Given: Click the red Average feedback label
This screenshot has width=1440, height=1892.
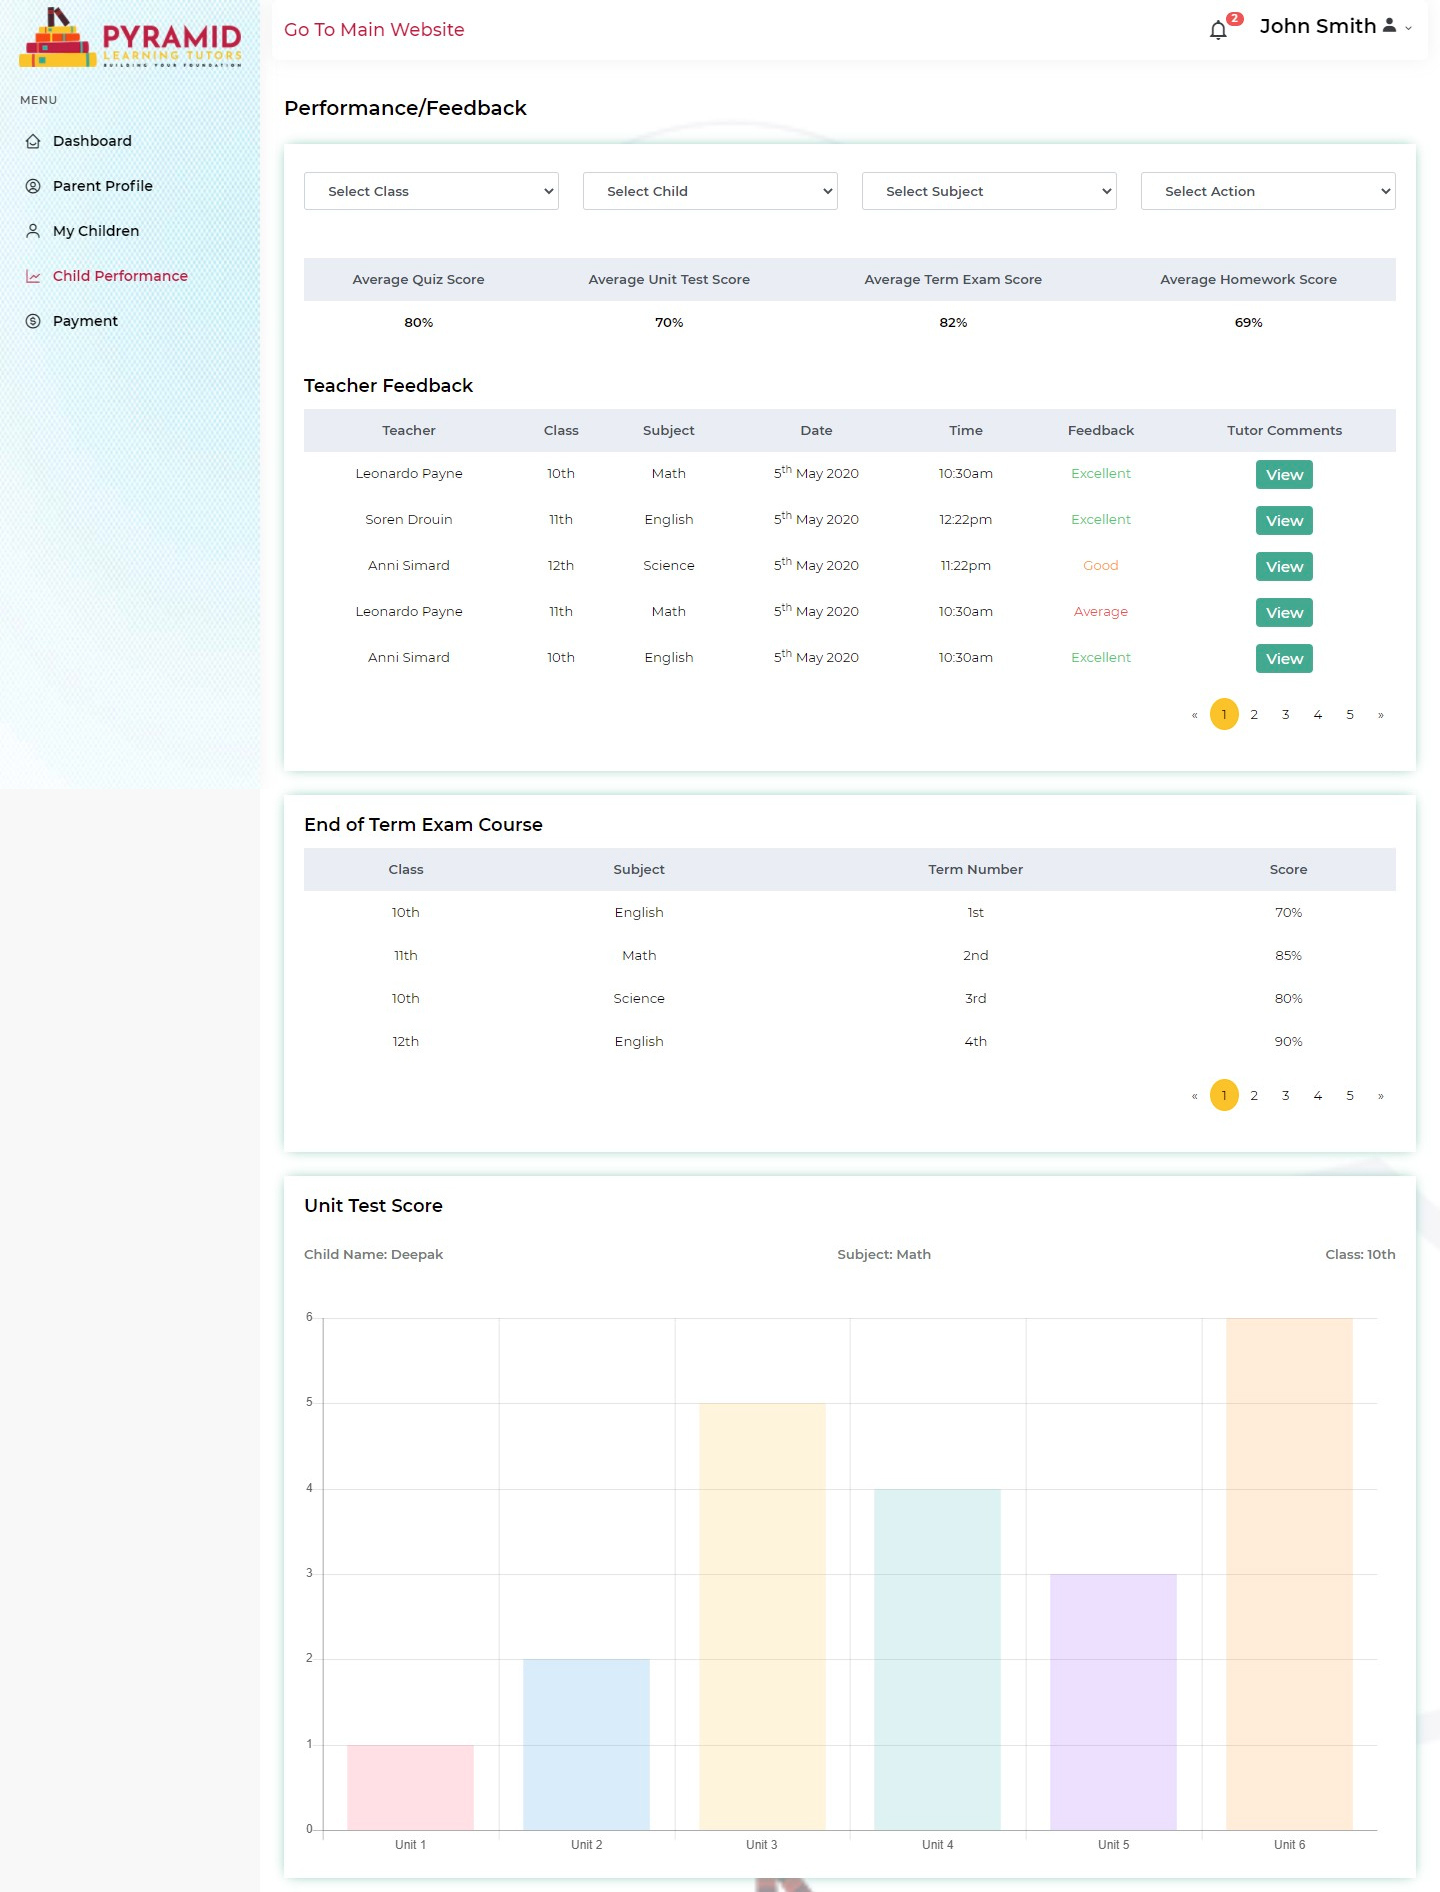Looking at the screenshot, I should click(1101, 612).
